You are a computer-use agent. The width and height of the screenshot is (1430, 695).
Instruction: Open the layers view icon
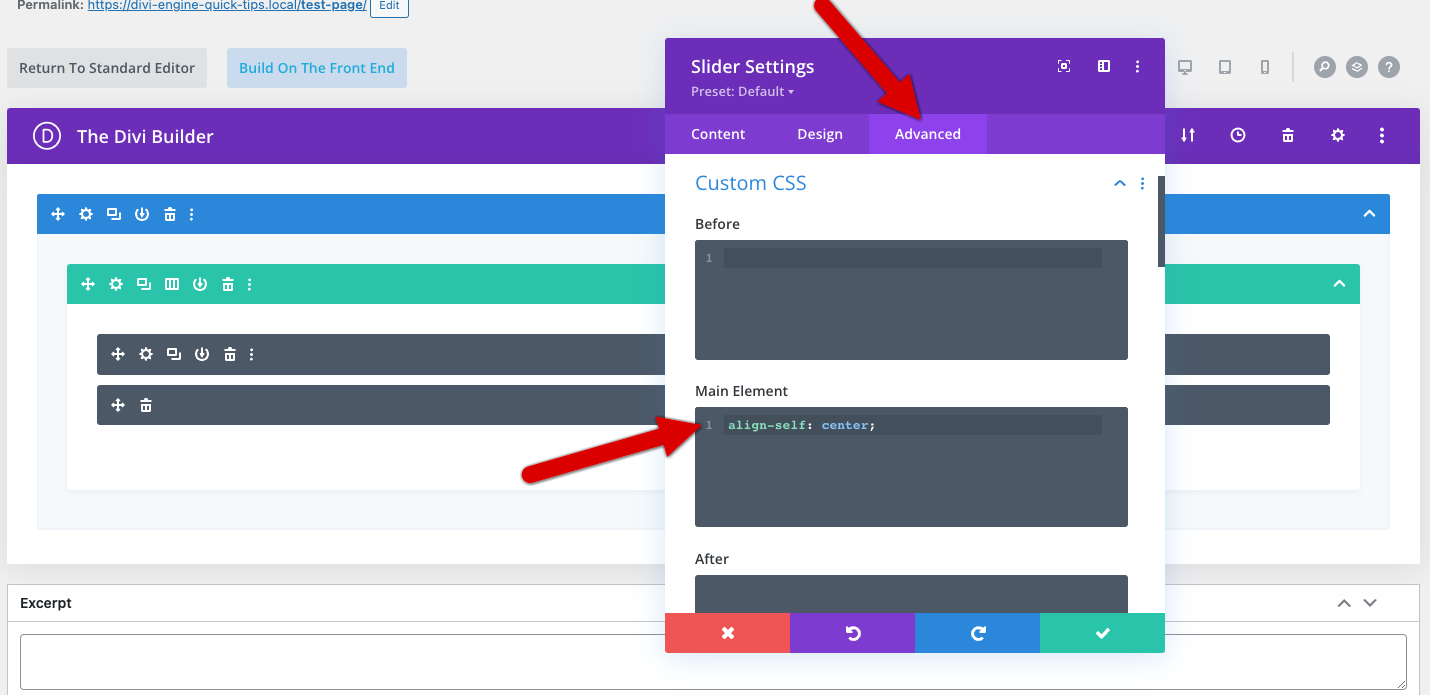click(1356, 67)
